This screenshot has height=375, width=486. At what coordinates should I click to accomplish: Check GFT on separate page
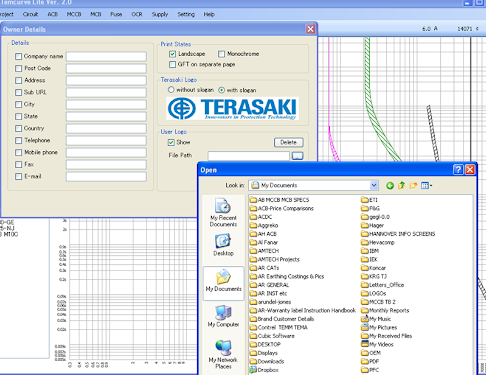(x=172, y=64)
